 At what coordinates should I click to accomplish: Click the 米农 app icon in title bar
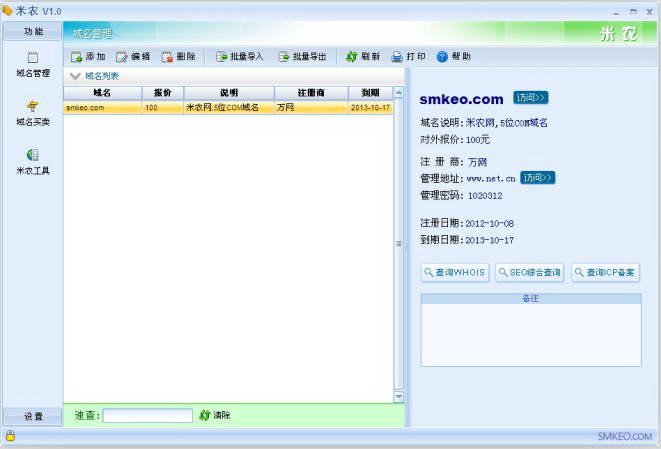[8, 10]
